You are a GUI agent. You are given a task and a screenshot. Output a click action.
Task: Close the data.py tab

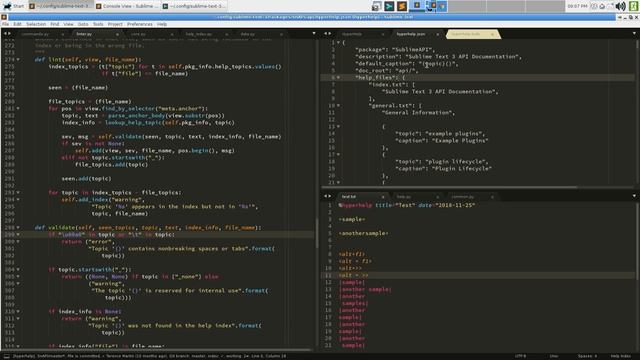pos(281,34)
